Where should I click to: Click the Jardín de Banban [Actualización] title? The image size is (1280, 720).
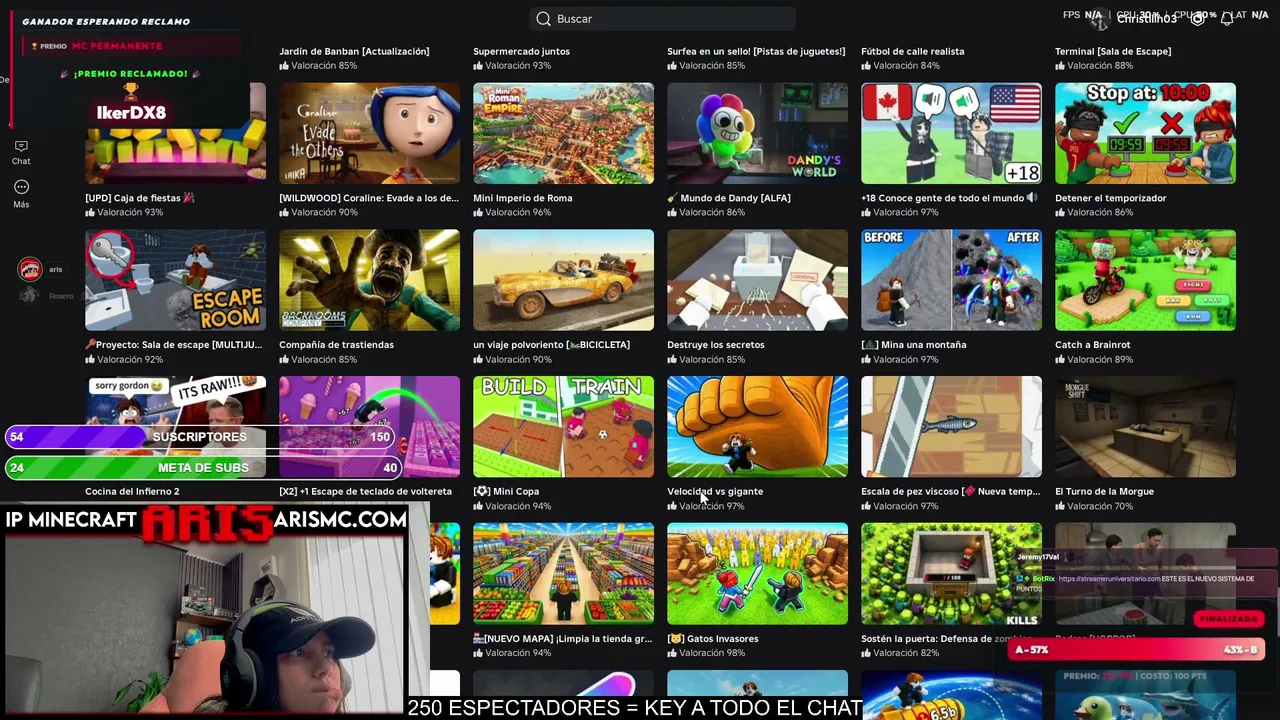click(x=354, y=51)
